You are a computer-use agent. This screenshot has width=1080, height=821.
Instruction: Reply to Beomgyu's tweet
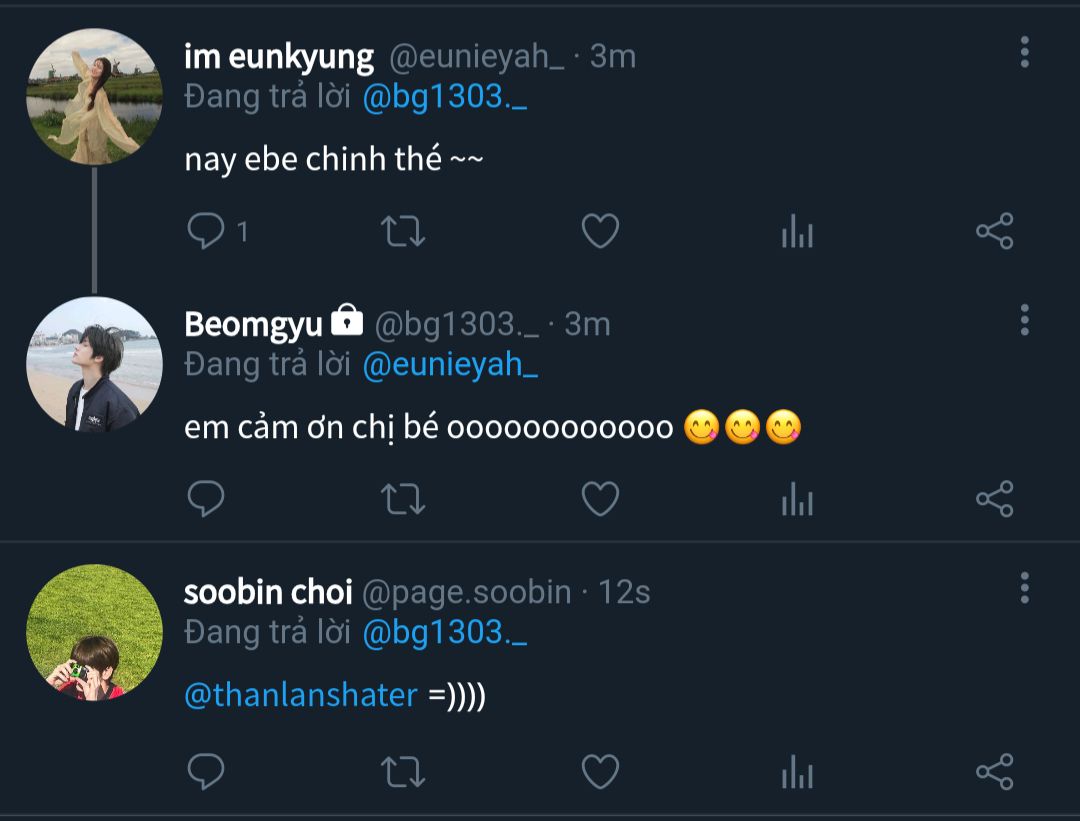point(206,498)
